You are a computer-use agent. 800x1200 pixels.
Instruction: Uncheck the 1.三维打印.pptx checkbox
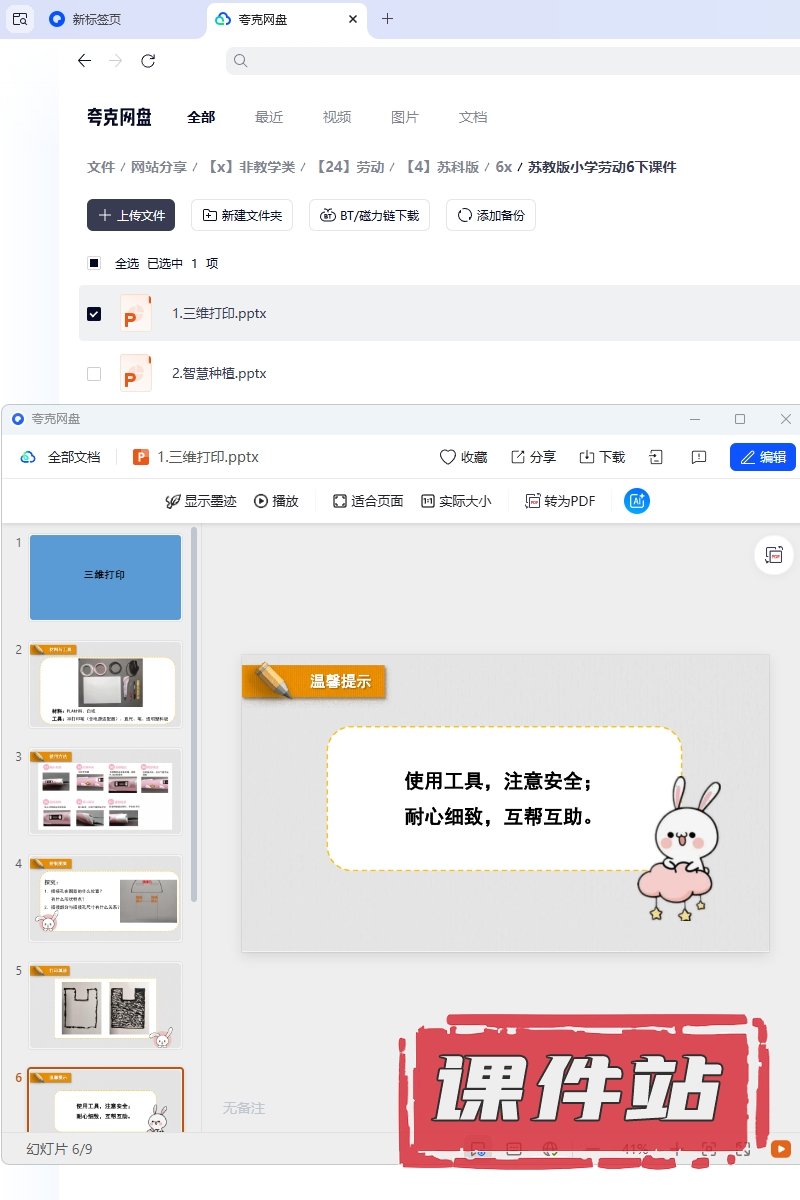[x=94, y=314]
